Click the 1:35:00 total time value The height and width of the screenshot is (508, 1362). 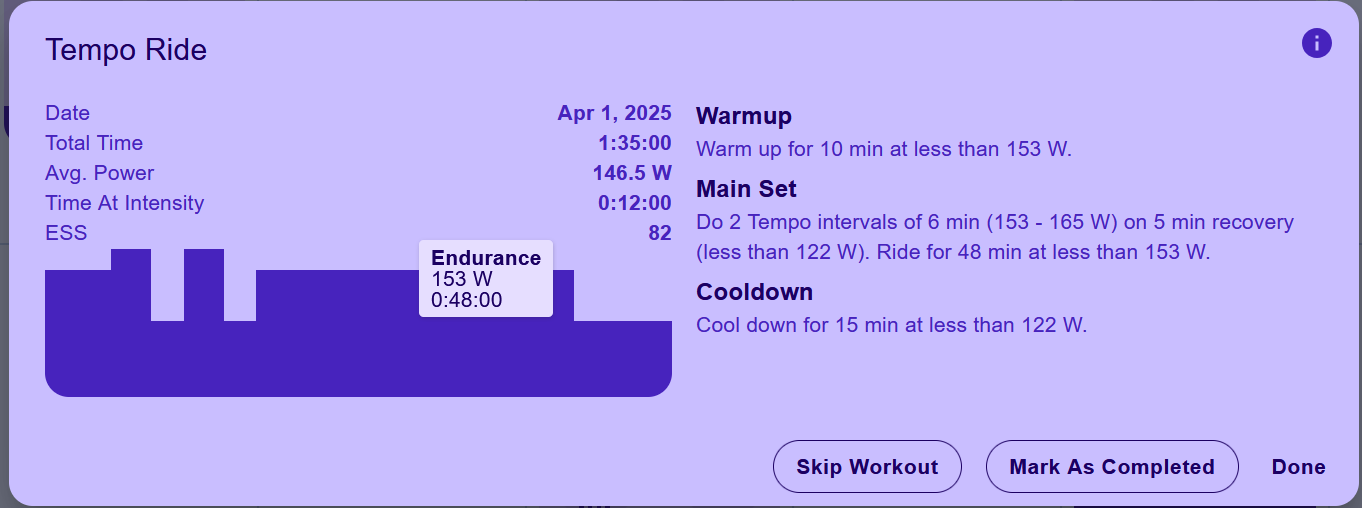(635, 143)
